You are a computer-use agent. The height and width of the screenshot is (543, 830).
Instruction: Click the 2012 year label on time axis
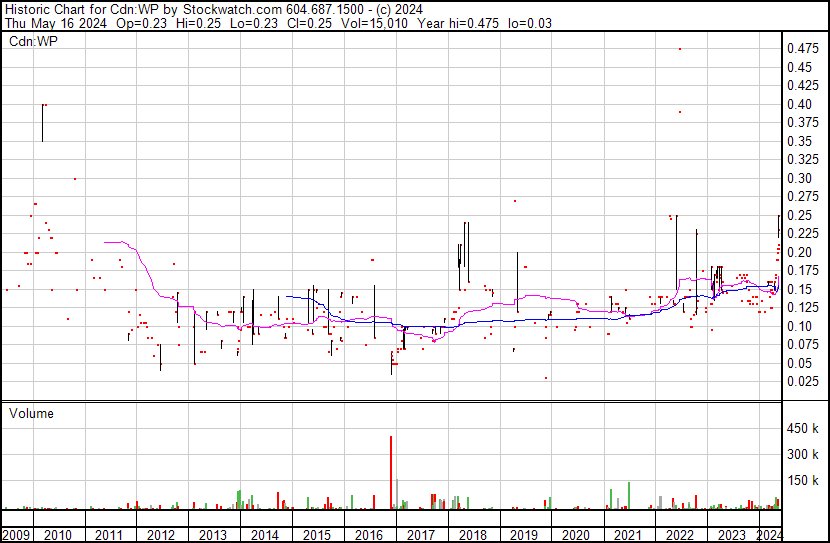160,535
